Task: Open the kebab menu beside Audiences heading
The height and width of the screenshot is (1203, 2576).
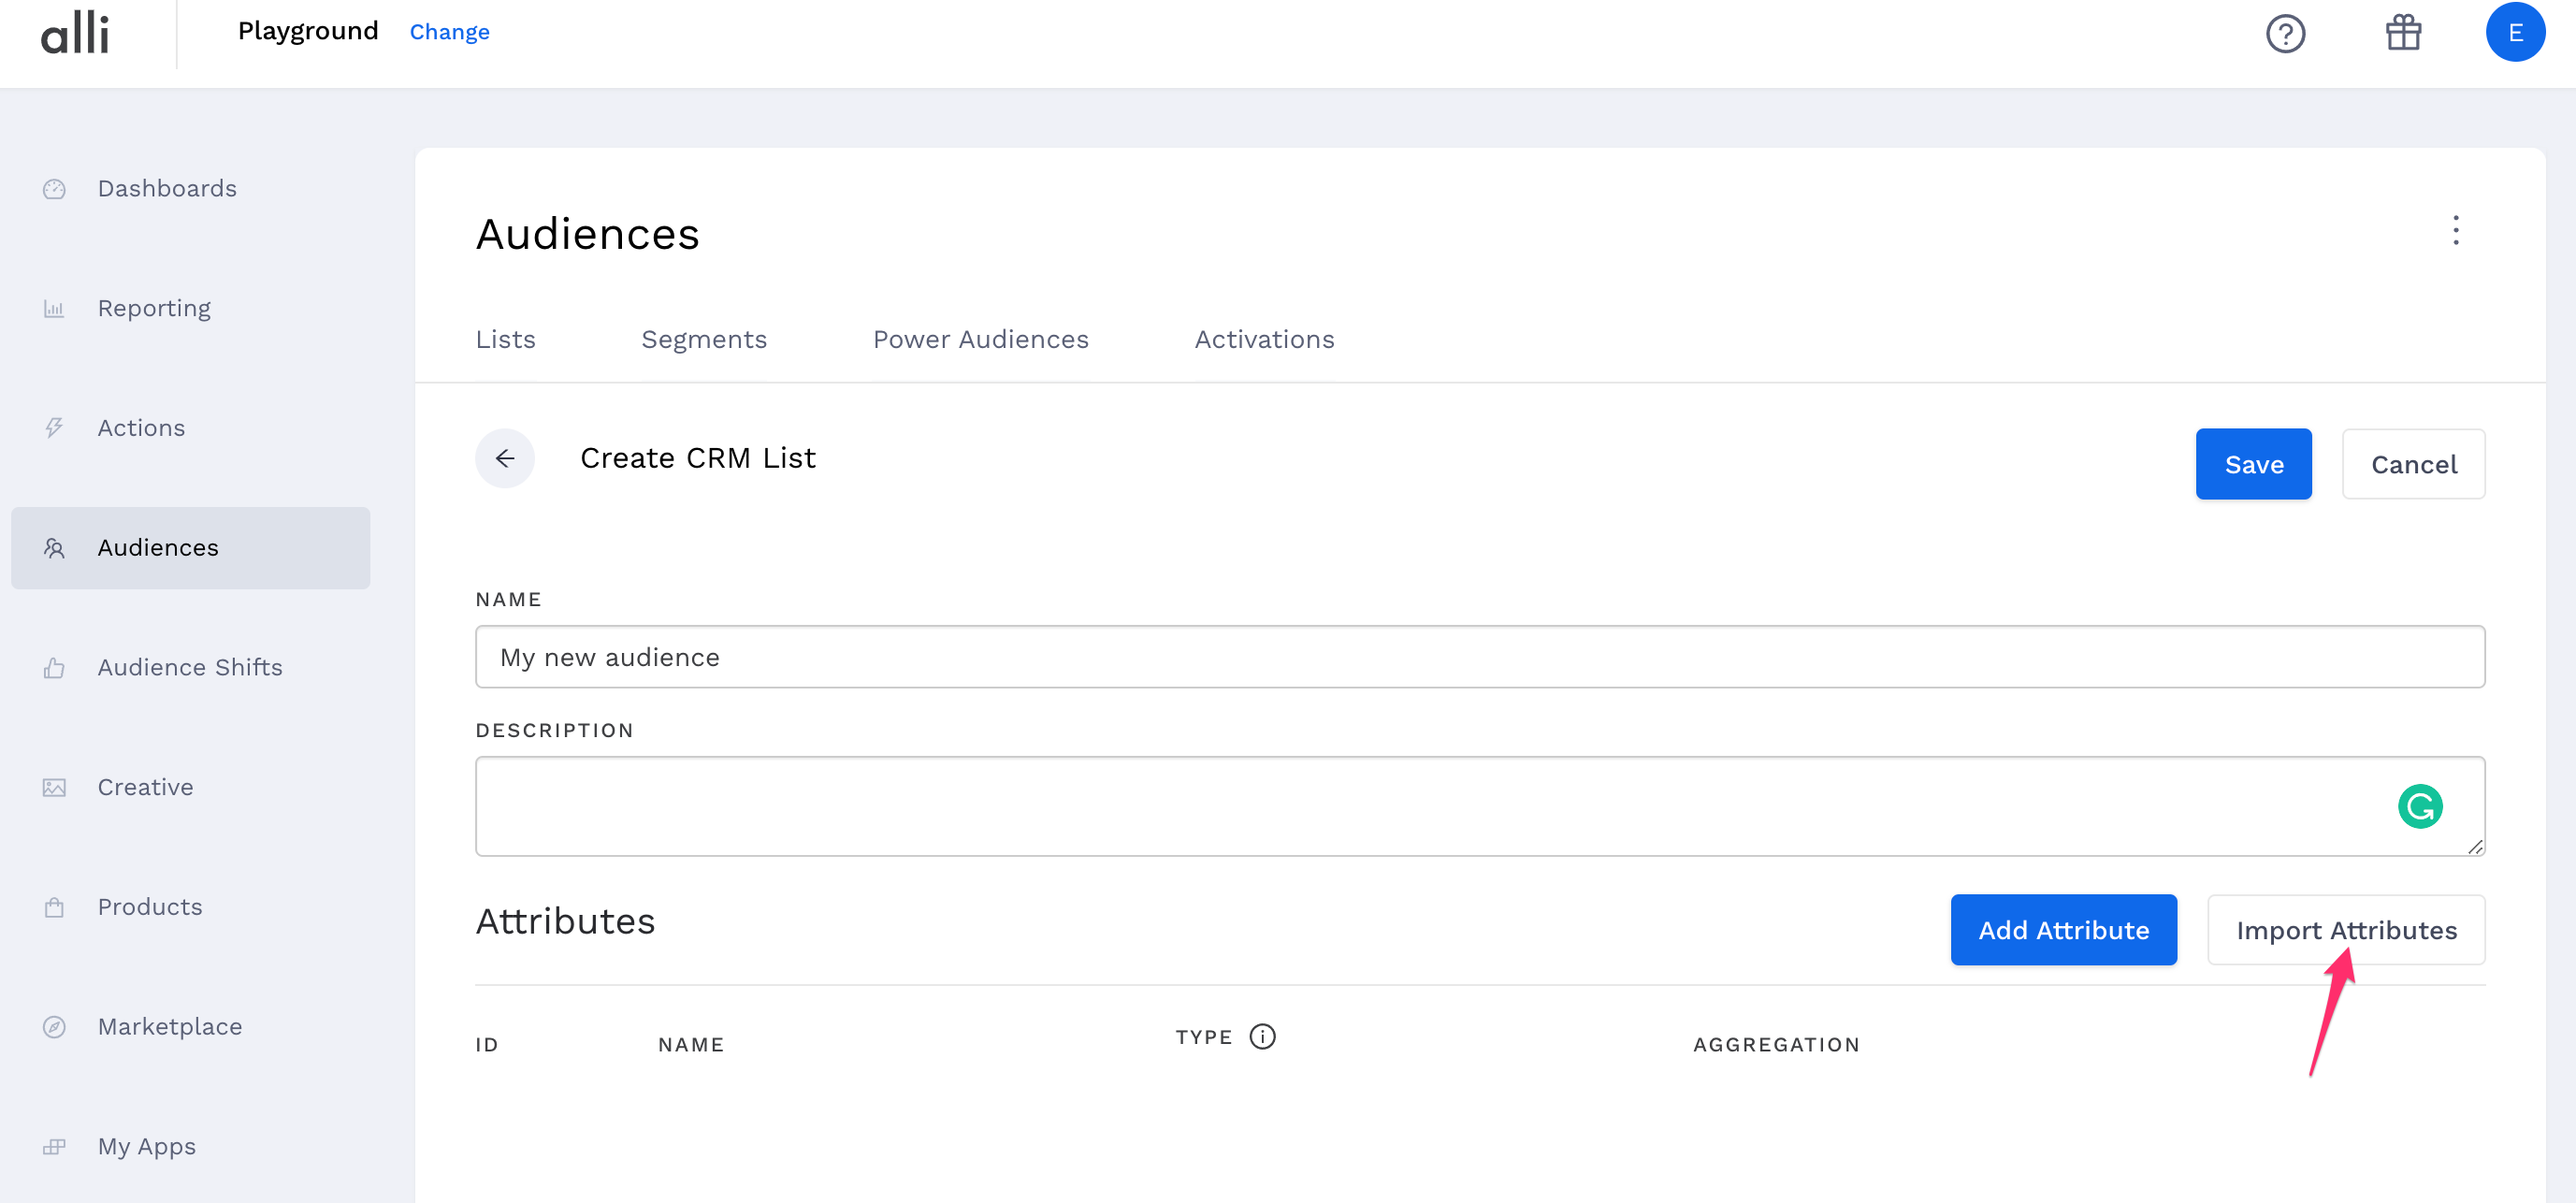Action: 2455,231
